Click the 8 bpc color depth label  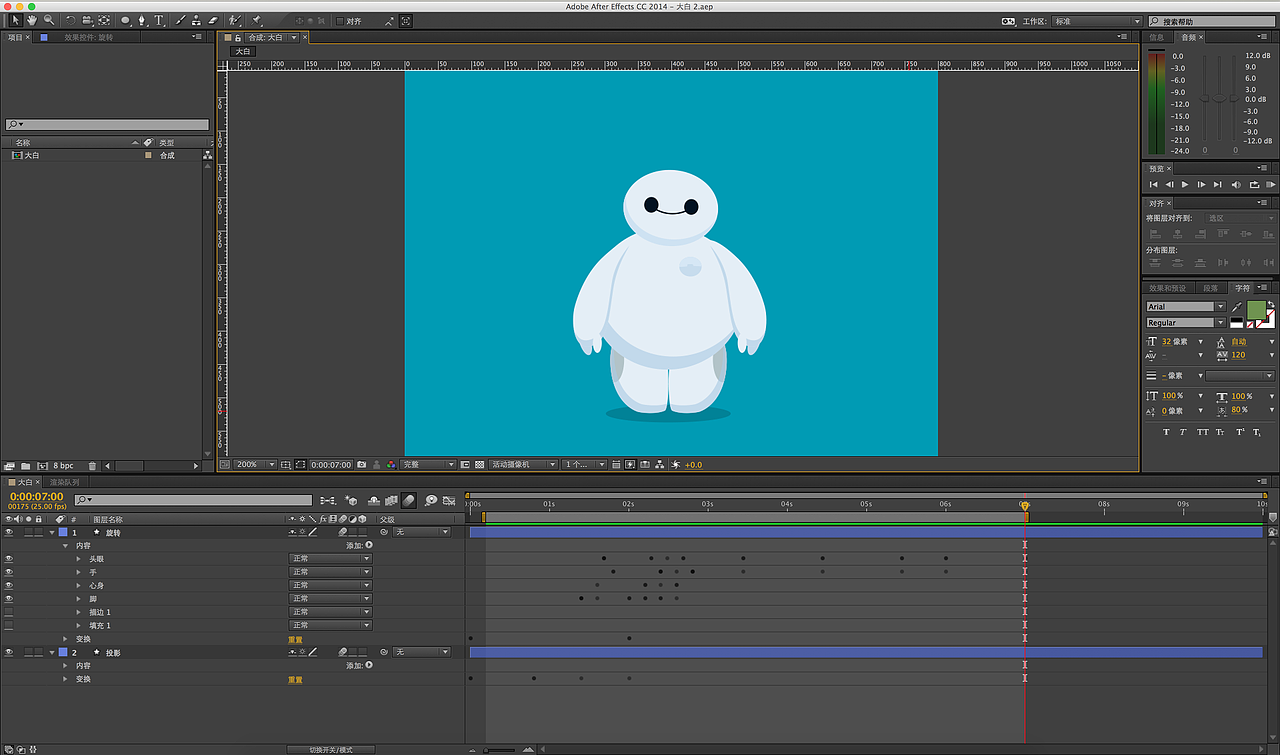(x=63, y=466)
